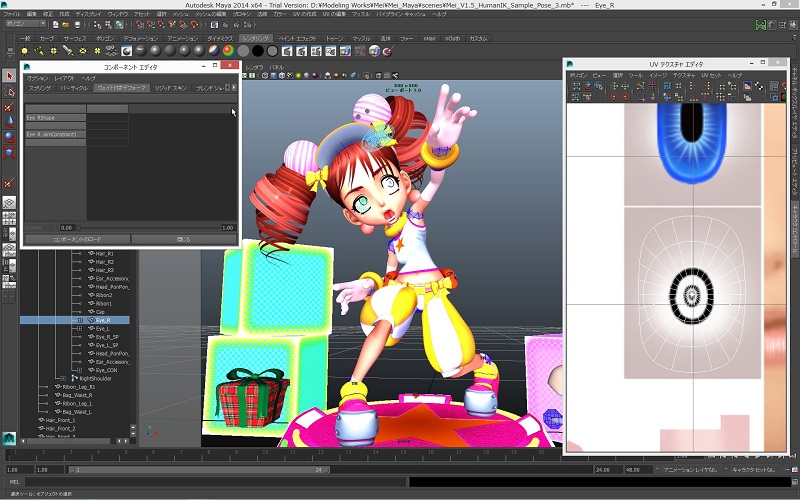Open scene folder icon in status line

66,24
